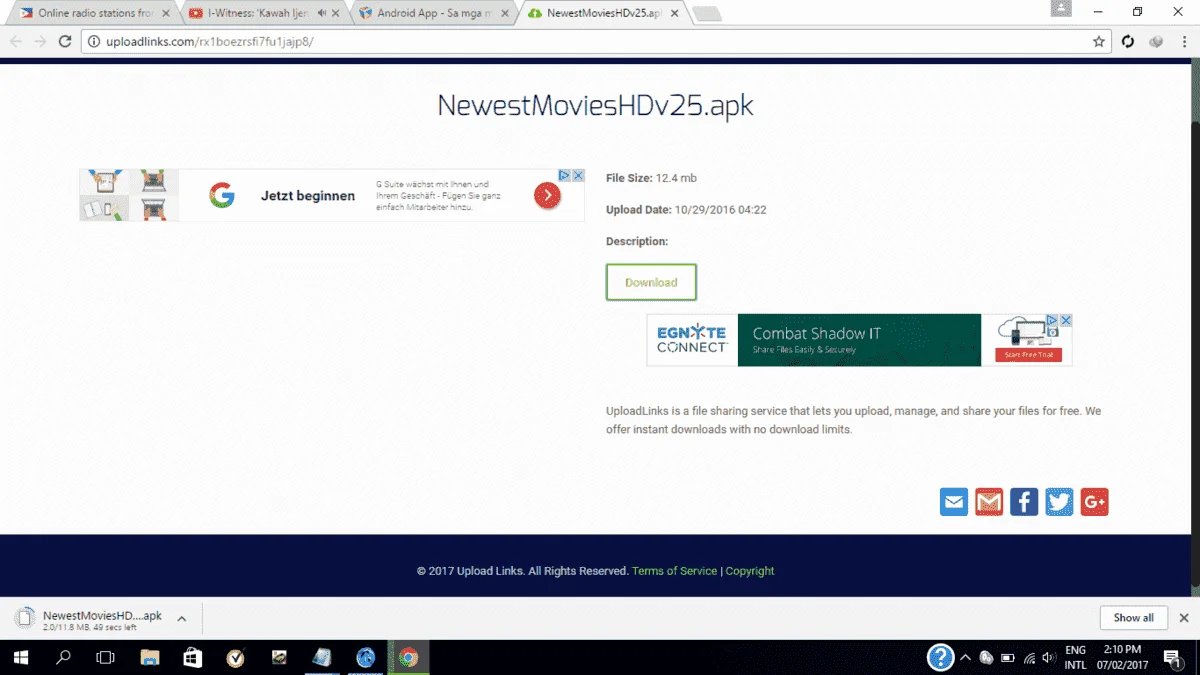The height and width of the screenshot is (675, 1200).
Task: Open the Terms of Service link
Action: point(674,571)
